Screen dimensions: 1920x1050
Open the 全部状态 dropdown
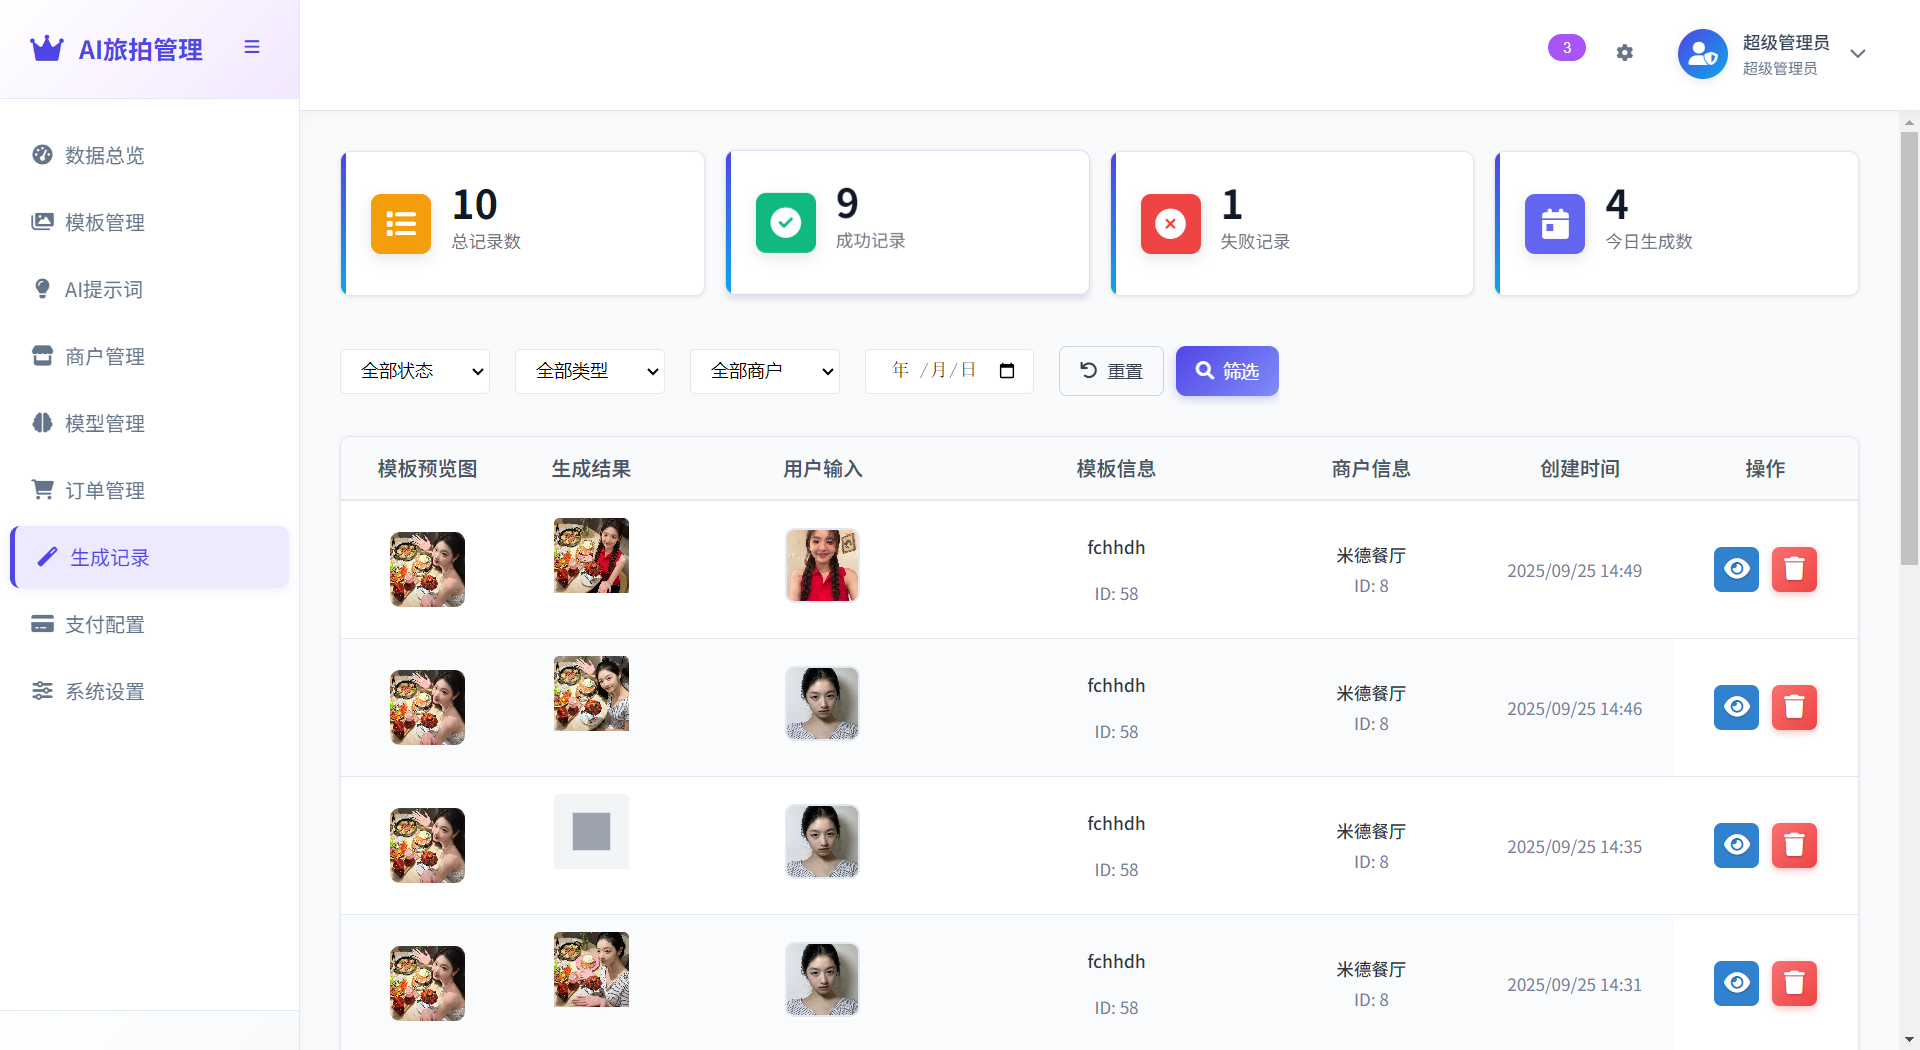[414, 370]
